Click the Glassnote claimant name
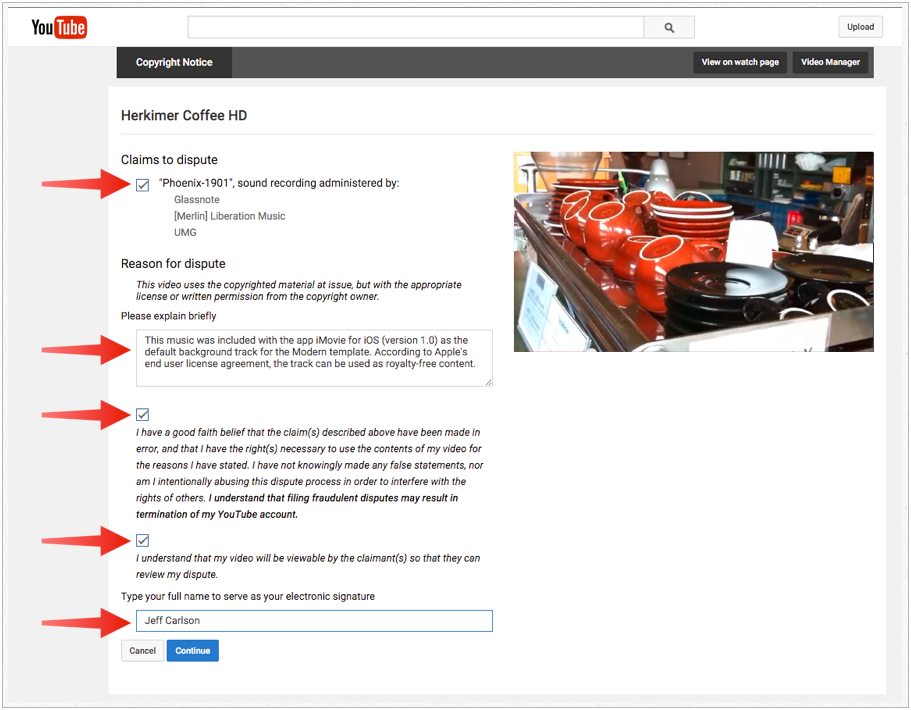Image resolution: width=911 pixels, height=710 pixels. (x=197, y=200)
